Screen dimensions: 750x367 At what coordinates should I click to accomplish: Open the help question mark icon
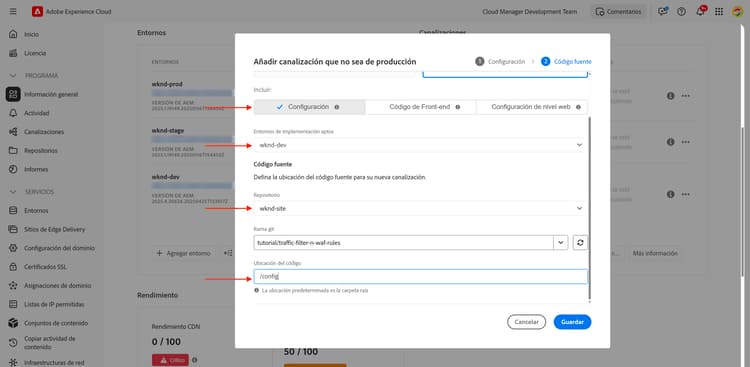pyautogui.click(x=681, y=11)
